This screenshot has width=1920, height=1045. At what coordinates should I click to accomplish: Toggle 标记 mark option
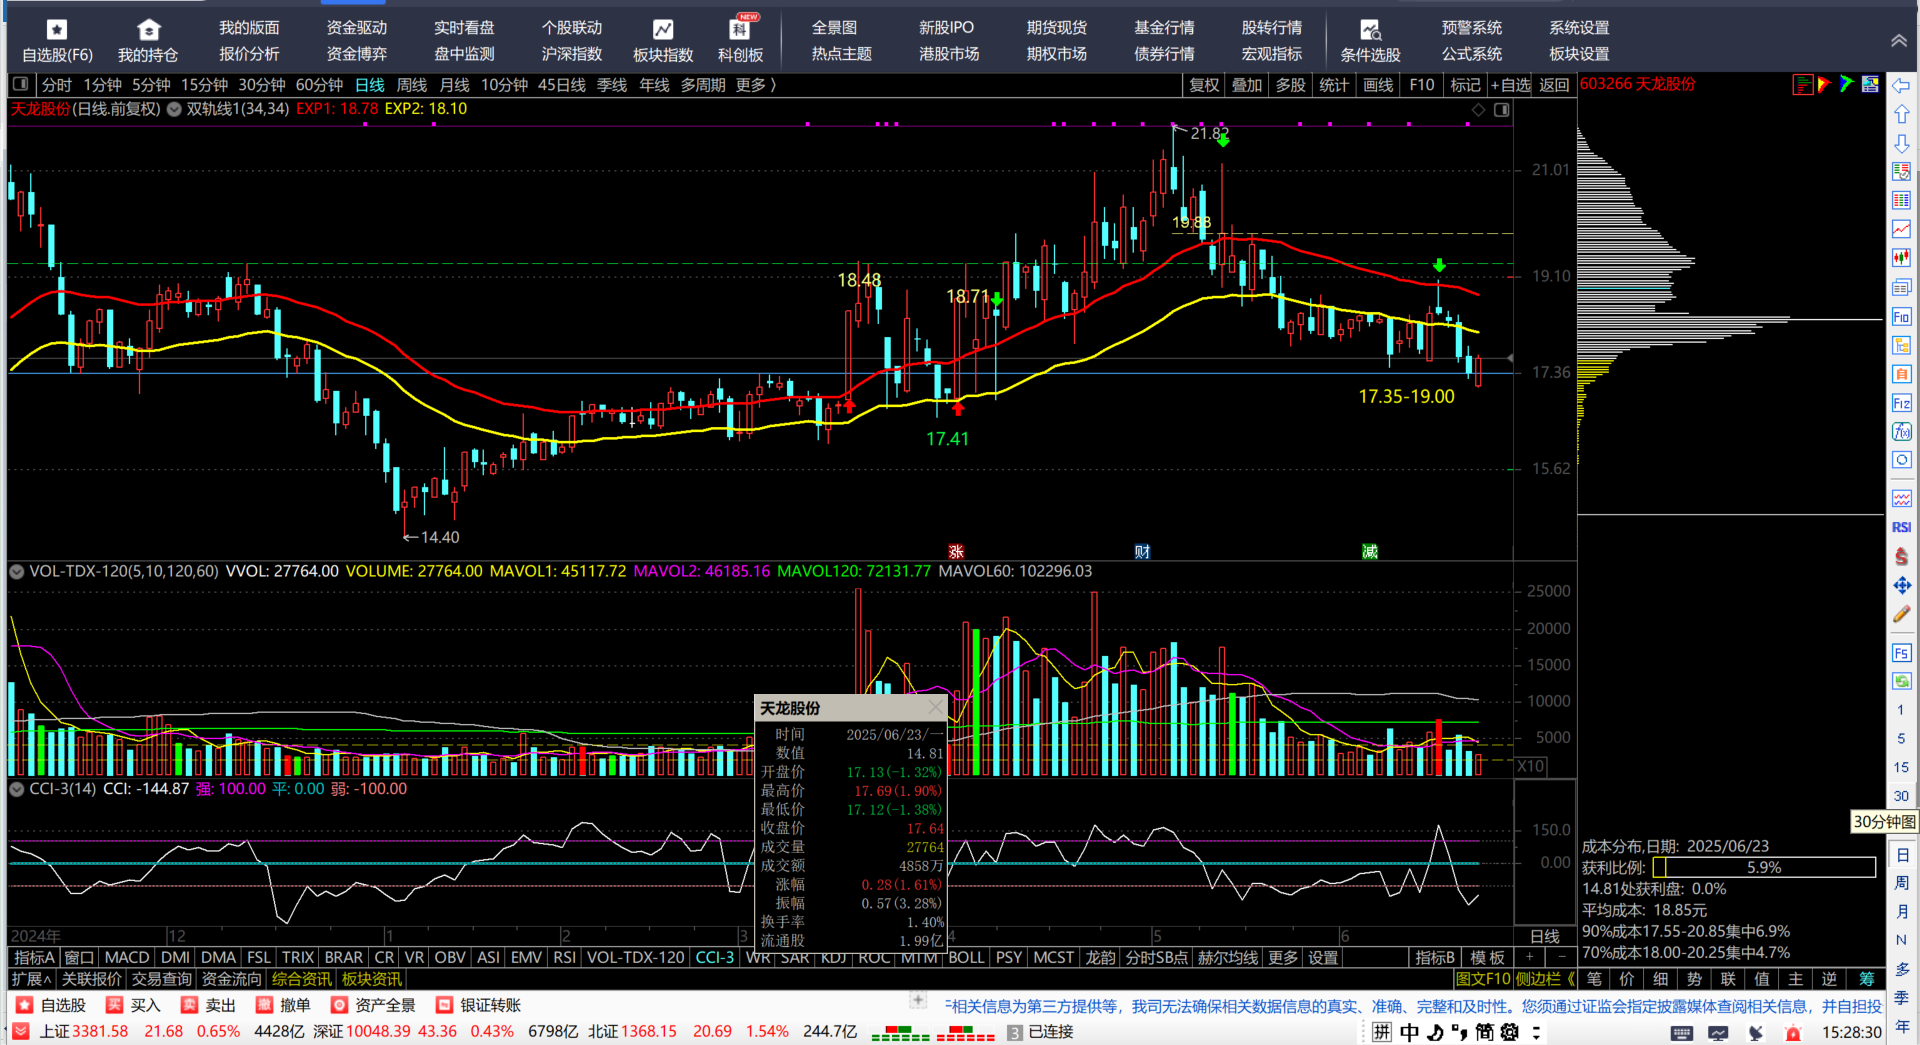pos(1465,85)
